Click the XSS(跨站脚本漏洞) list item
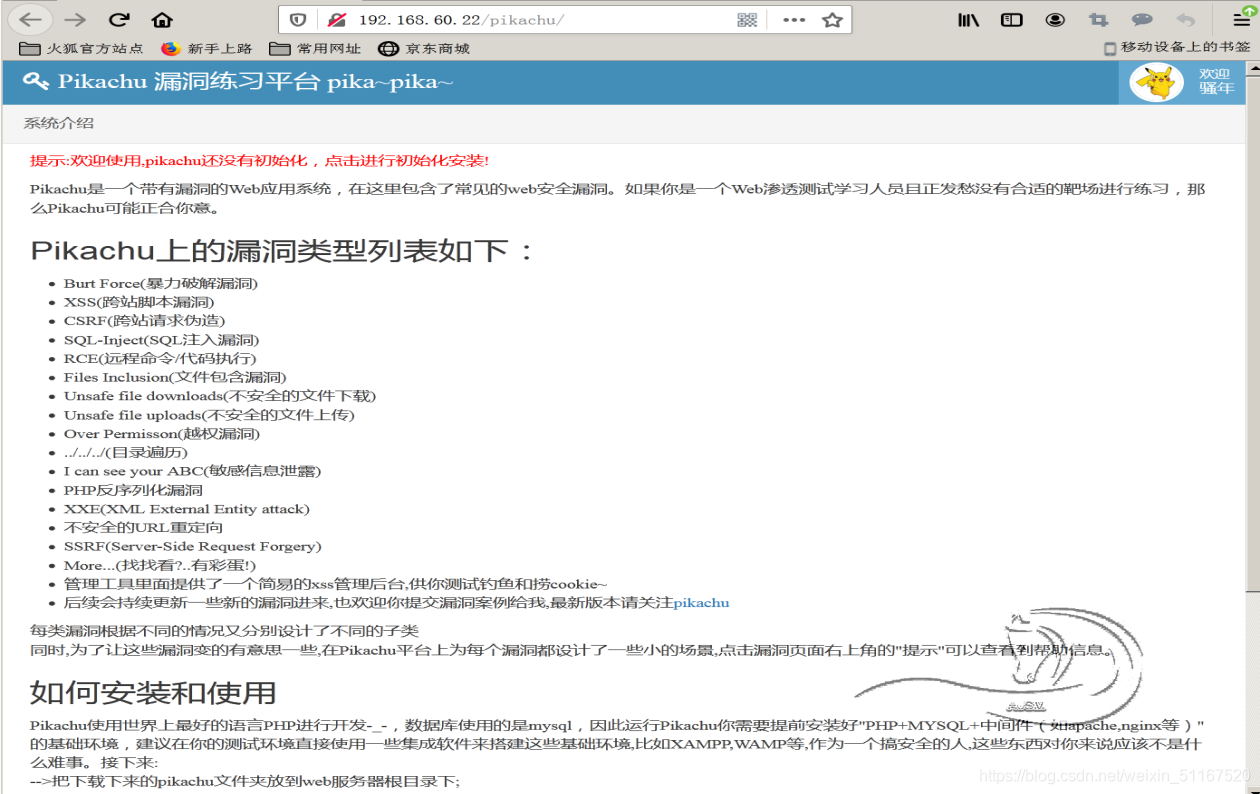 tap(139, 302)
